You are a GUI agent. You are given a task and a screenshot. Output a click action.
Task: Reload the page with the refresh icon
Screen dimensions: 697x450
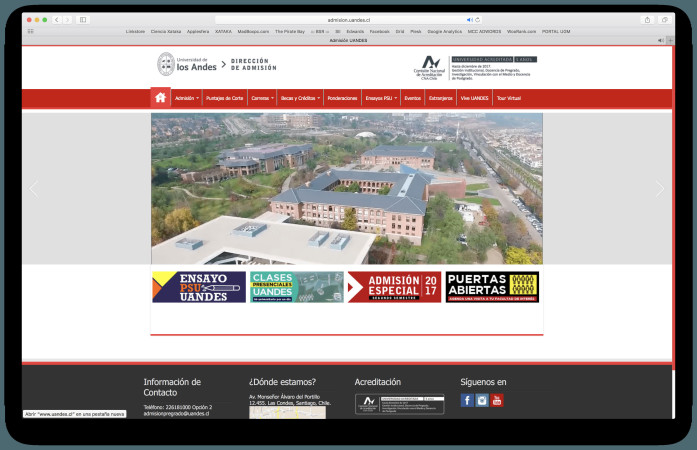477,20
